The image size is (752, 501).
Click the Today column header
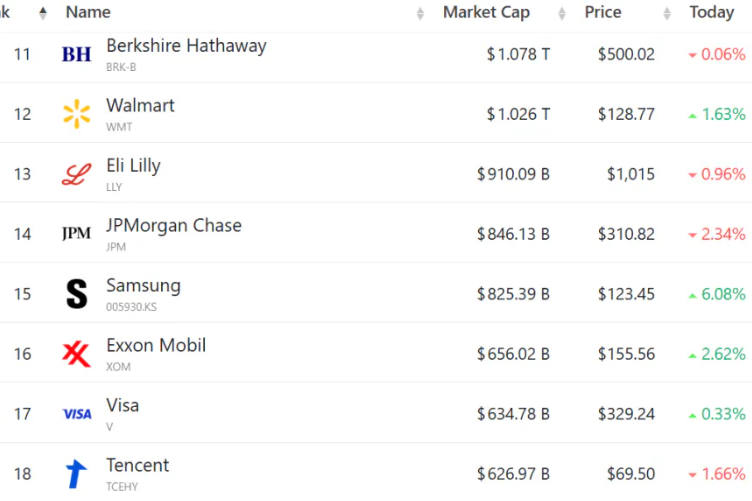click(711, 13)
